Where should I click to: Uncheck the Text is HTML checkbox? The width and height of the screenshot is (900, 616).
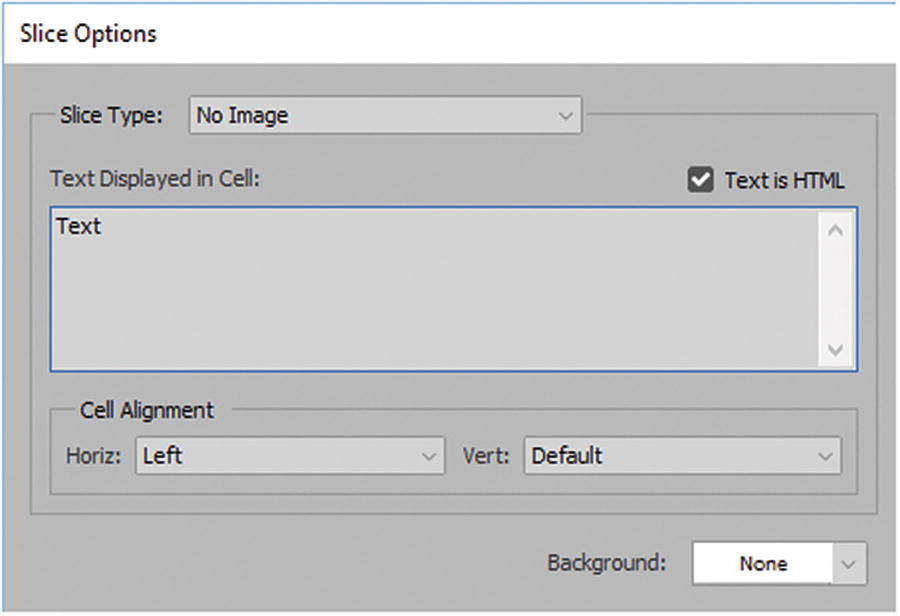tap(699, 181)
